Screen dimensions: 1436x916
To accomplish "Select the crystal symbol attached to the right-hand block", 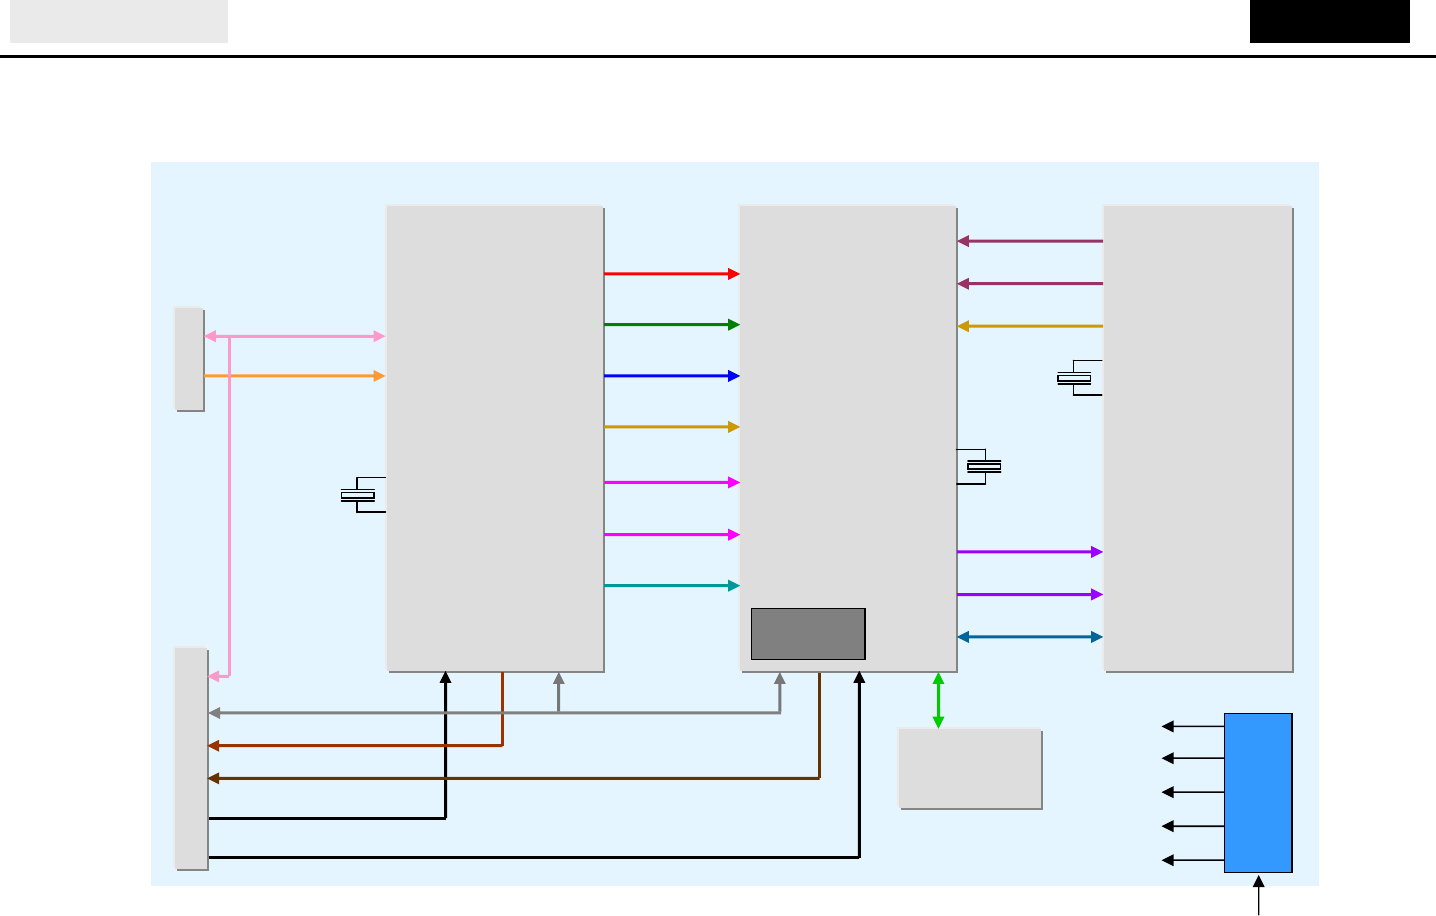I will click(1079, 378).
